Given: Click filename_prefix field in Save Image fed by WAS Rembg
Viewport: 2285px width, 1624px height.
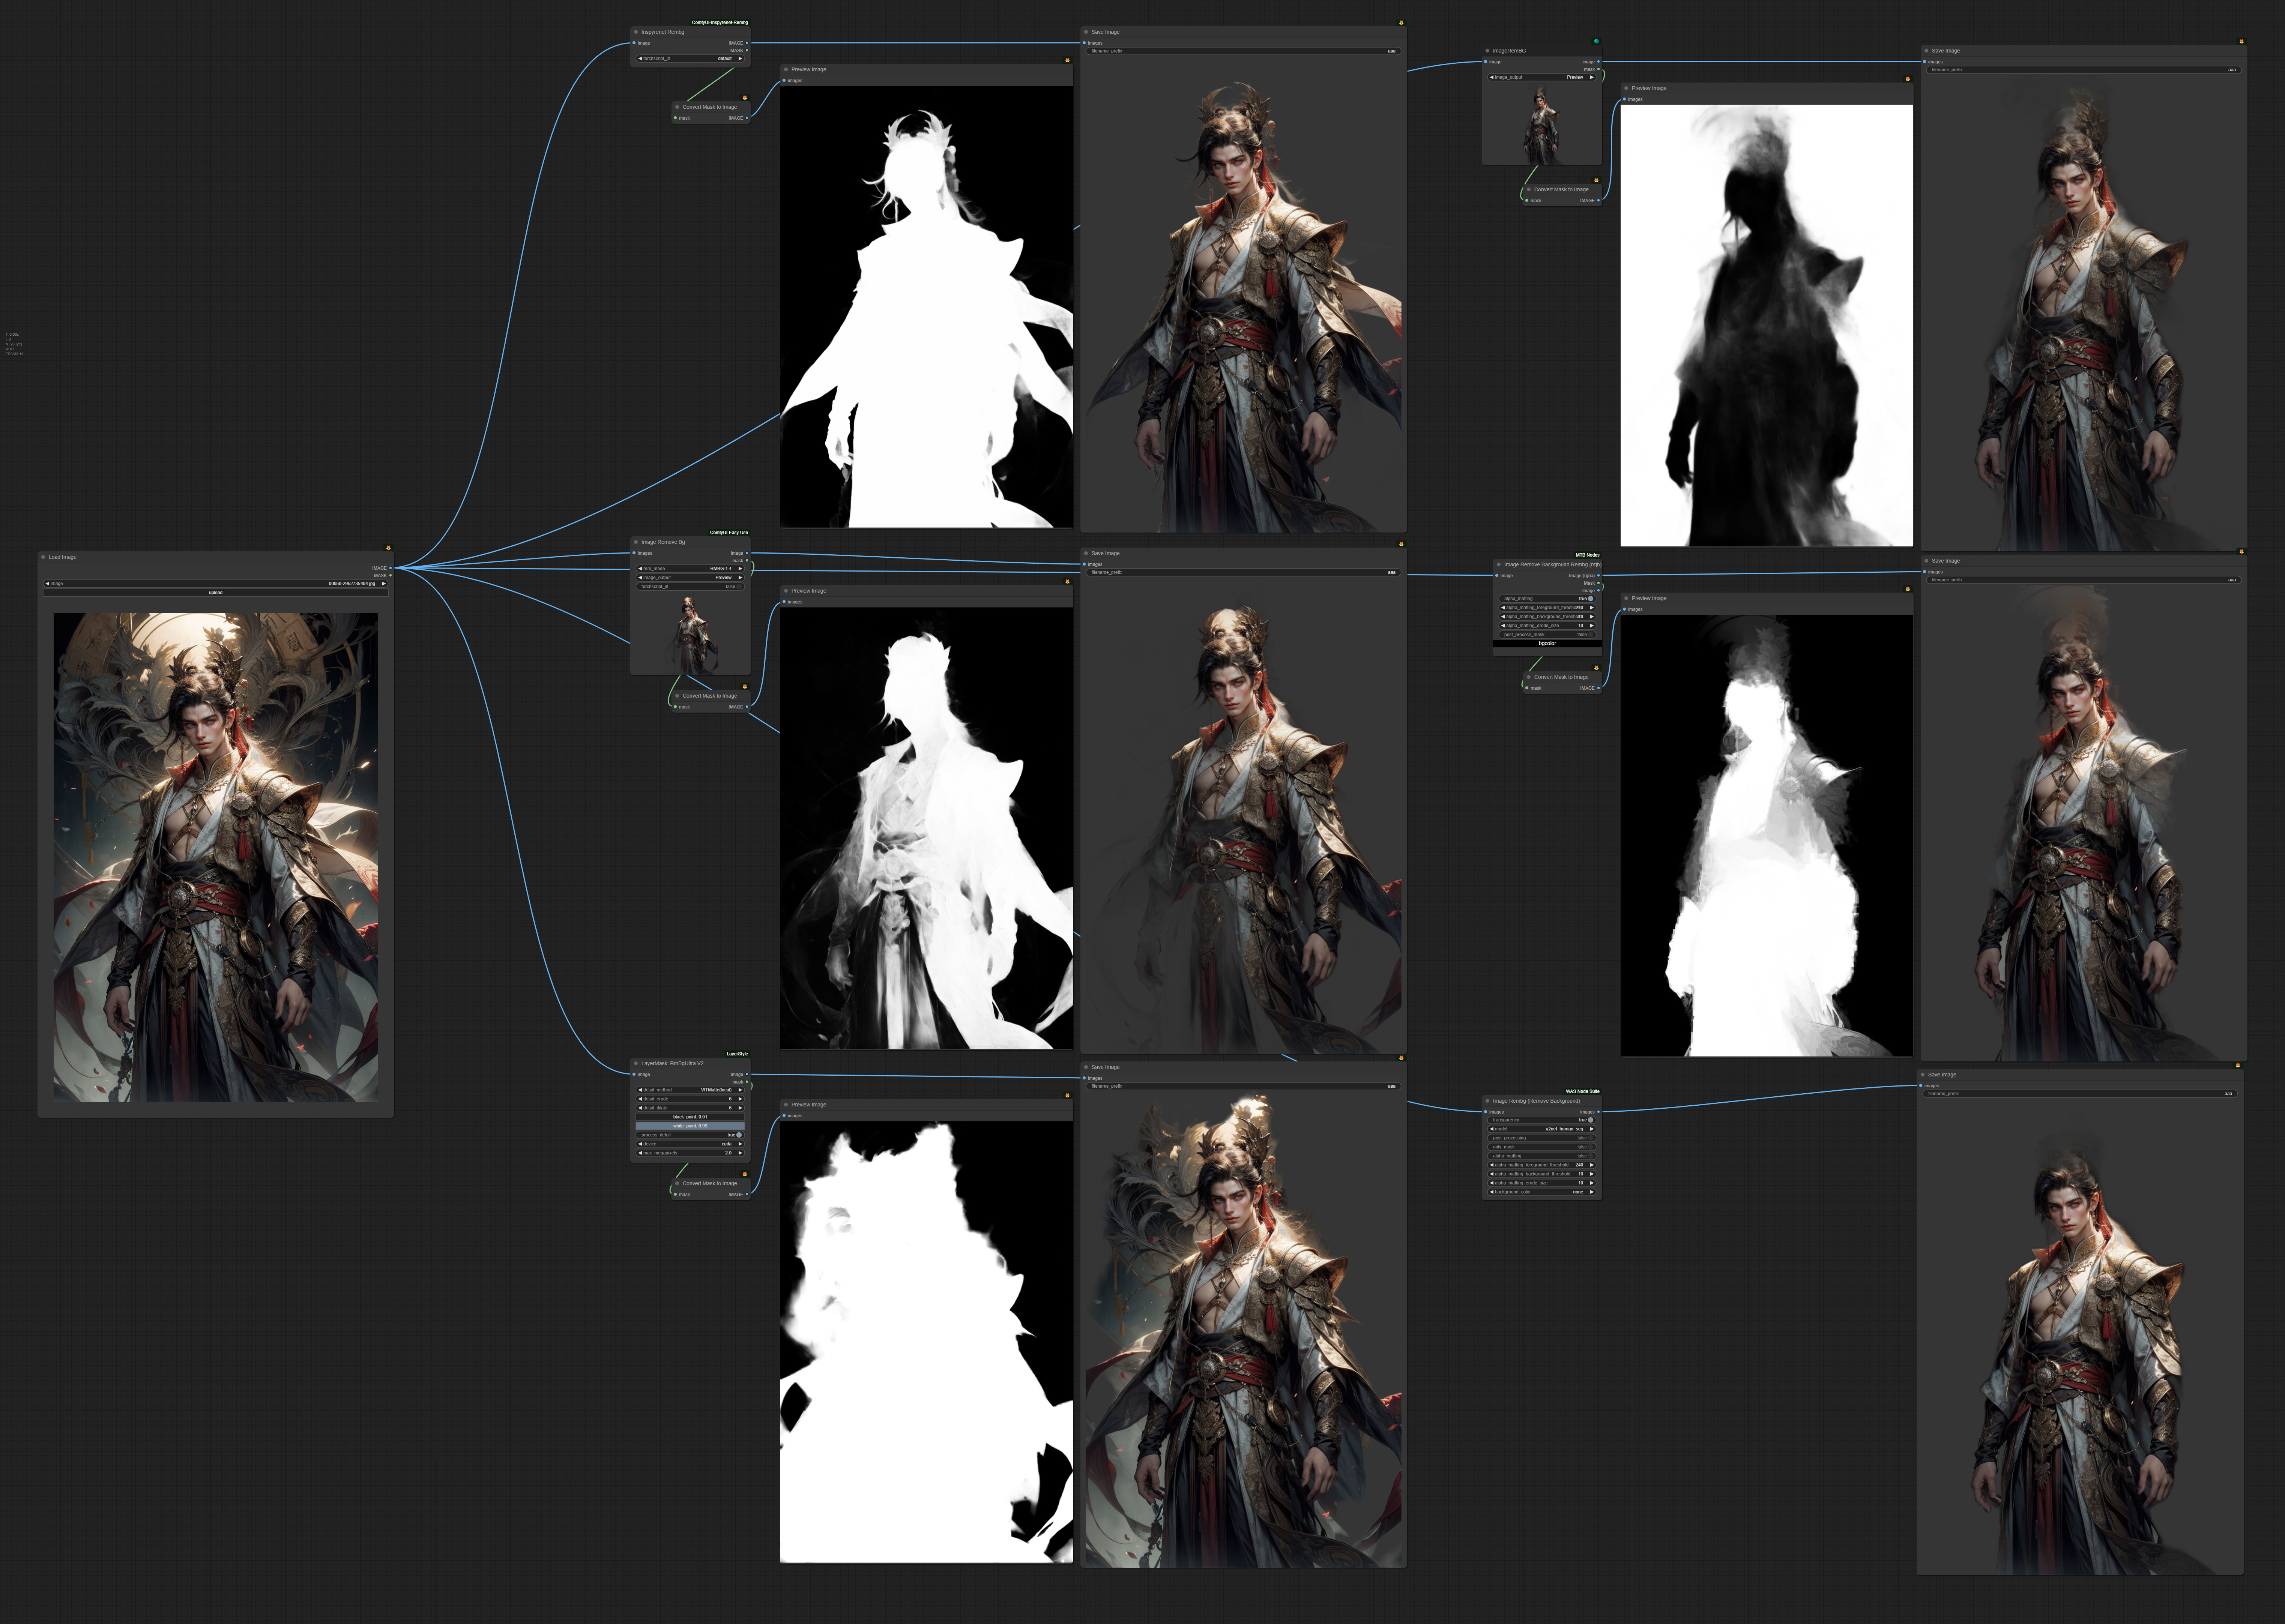Looking at the screenshot, I should (x=2080, y=1094).
